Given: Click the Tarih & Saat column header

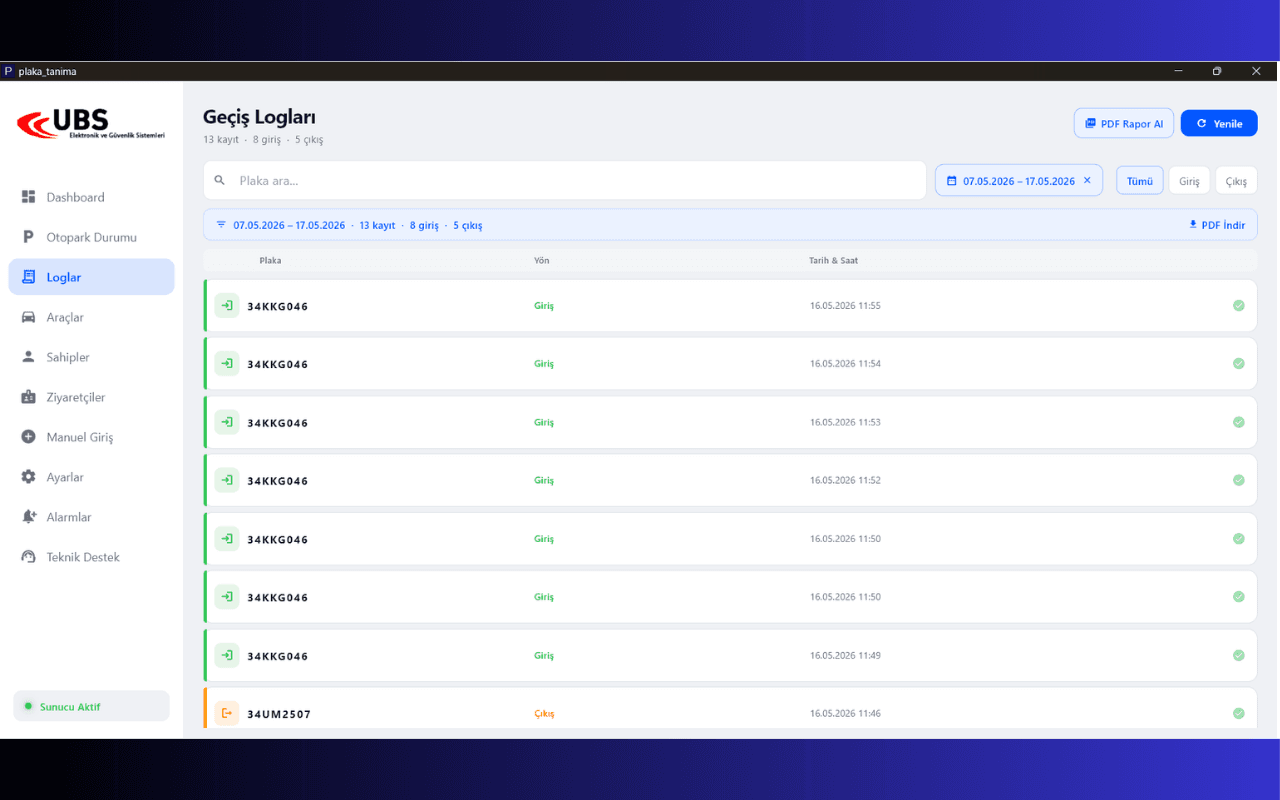Looking at the screenshot, I should (833, 260).
